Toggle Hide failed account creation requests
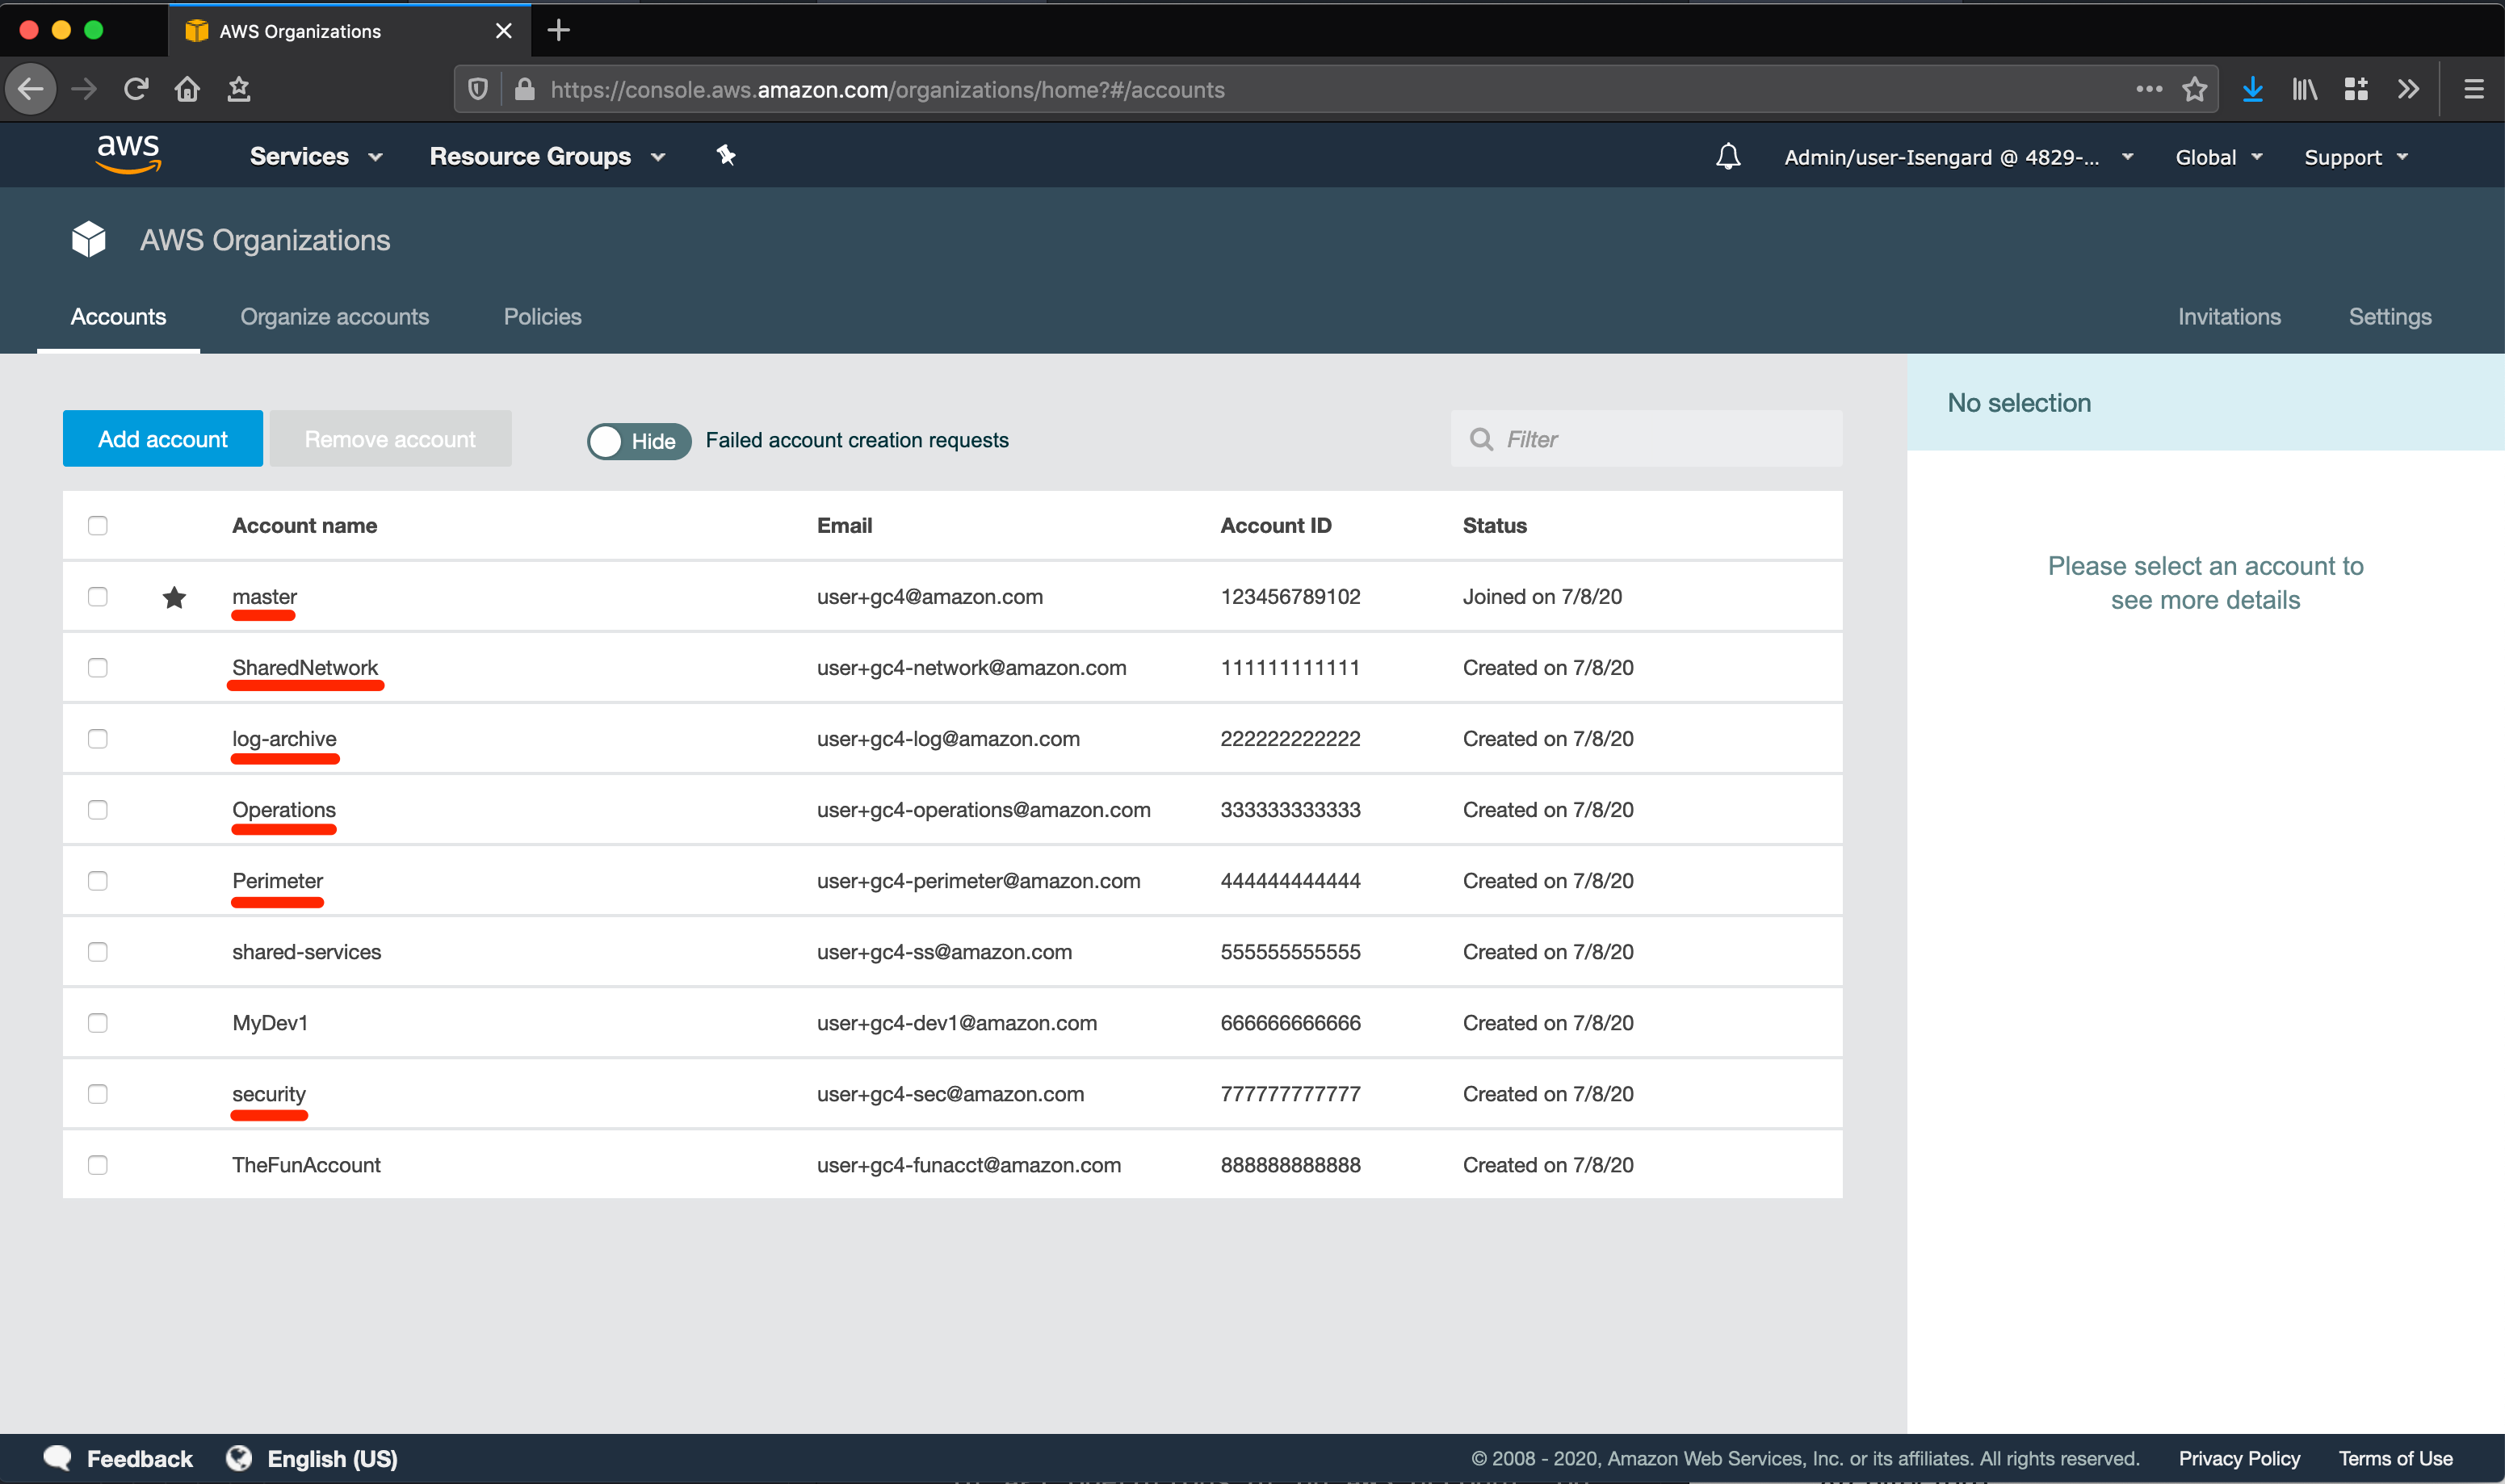Screen dimensions: 2505x1484 point(638,441)
